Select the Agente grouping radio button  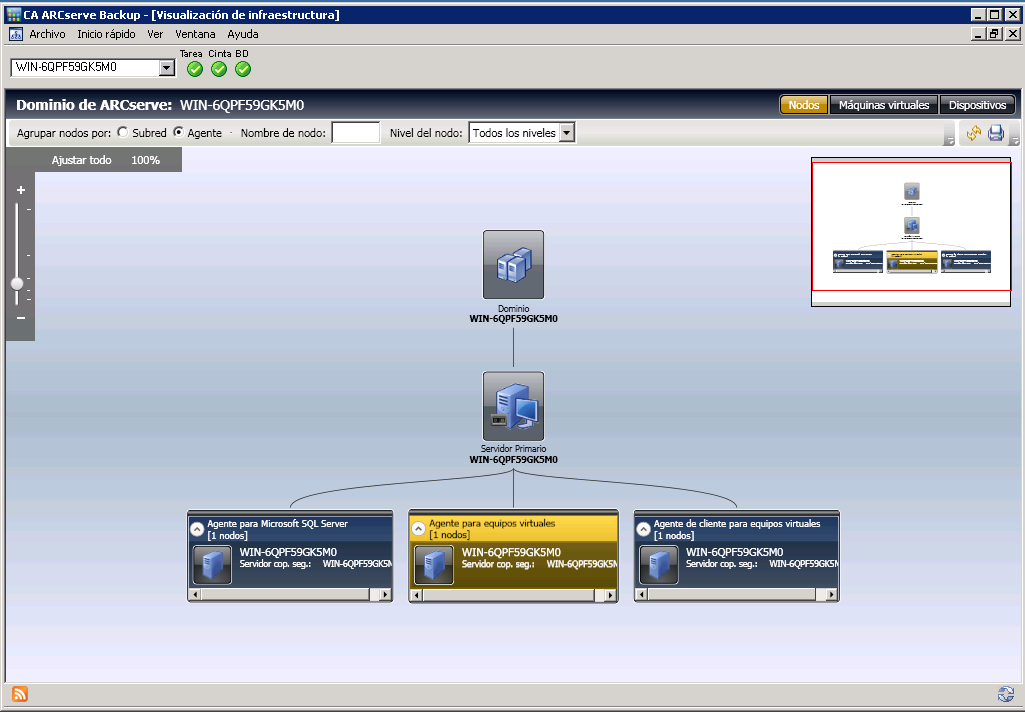point(178,132)
